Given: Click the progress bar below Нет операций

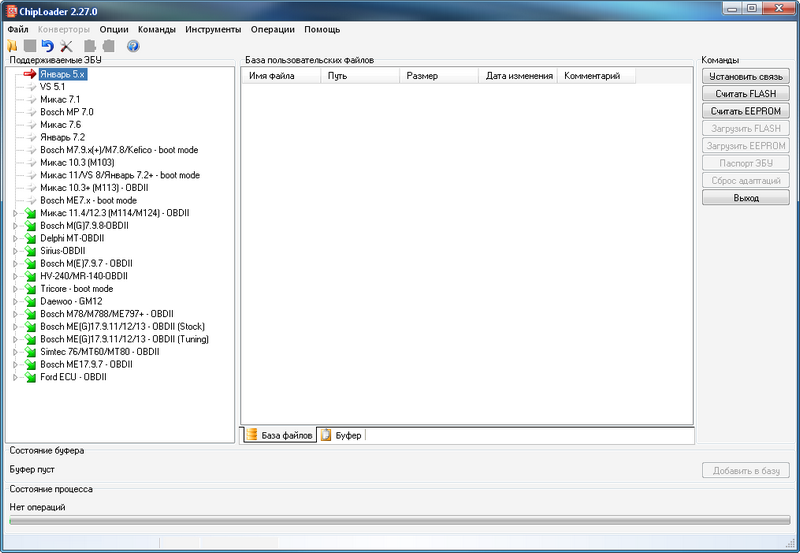Looking at the screenshot, I should click(x=399, y=520).
